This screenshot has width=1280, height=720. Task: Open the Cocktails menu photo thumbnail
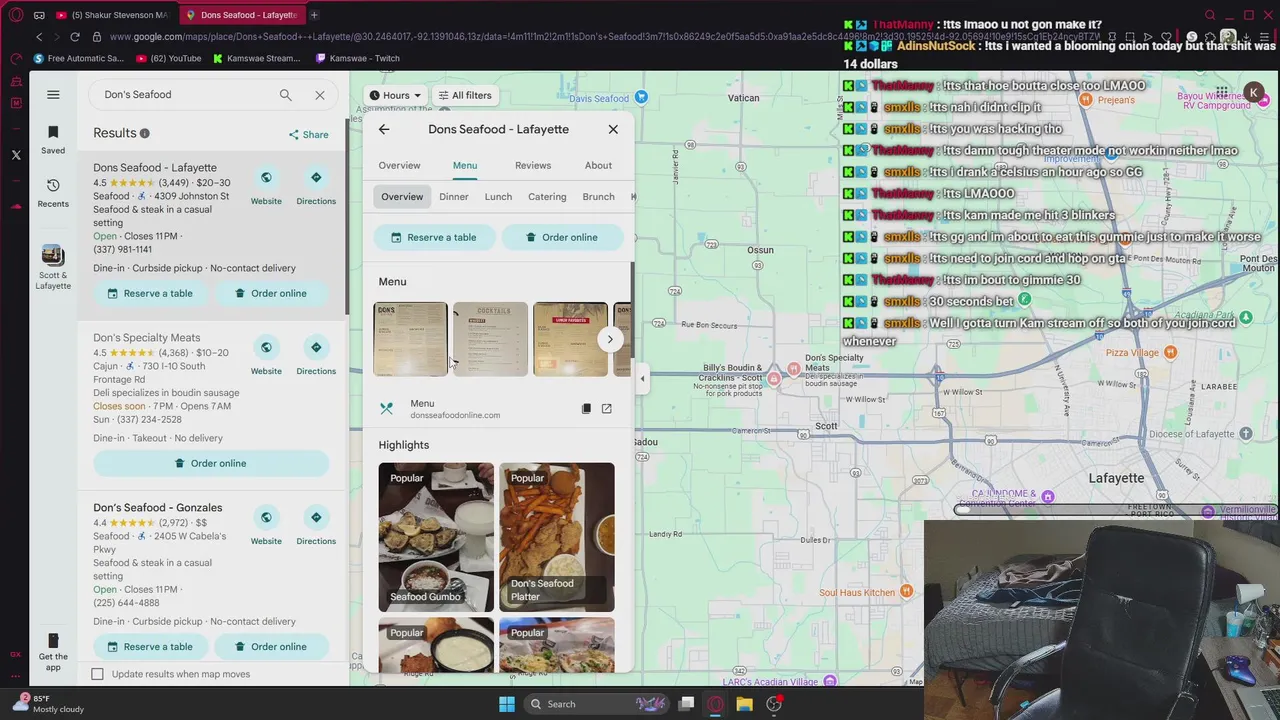tap(490, 339)
